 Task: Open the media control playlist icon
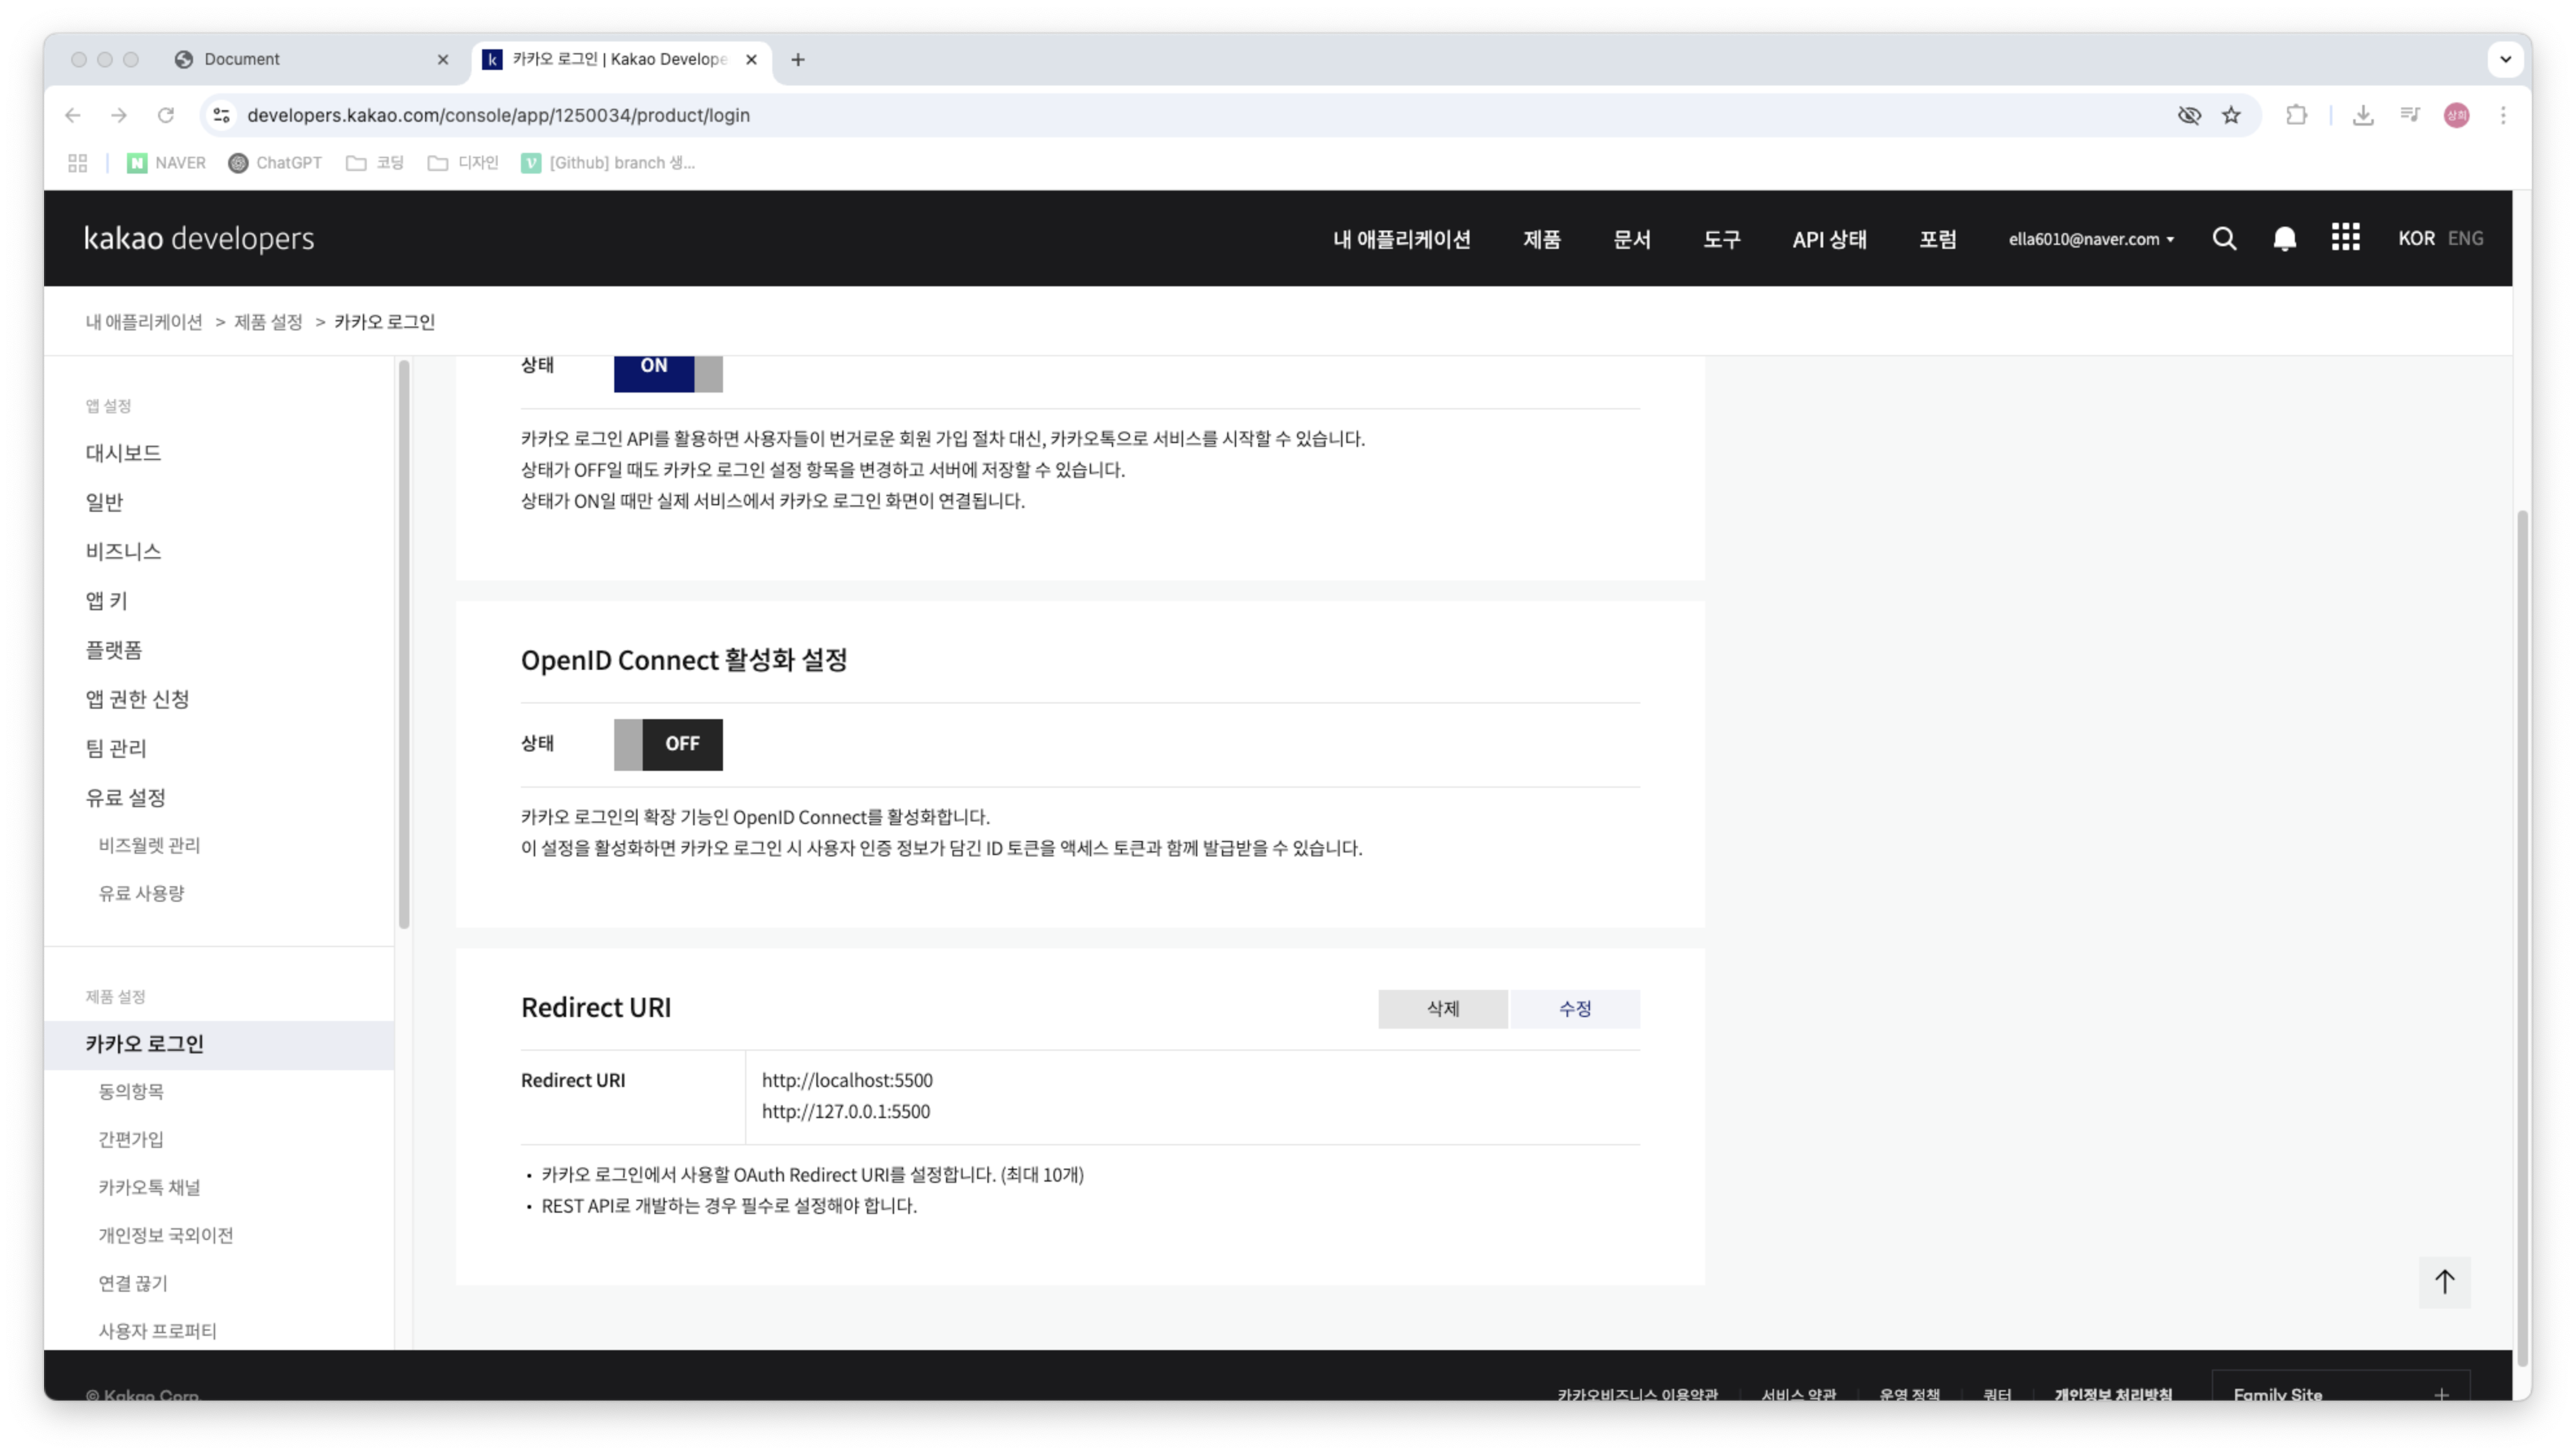point(2410,115)
